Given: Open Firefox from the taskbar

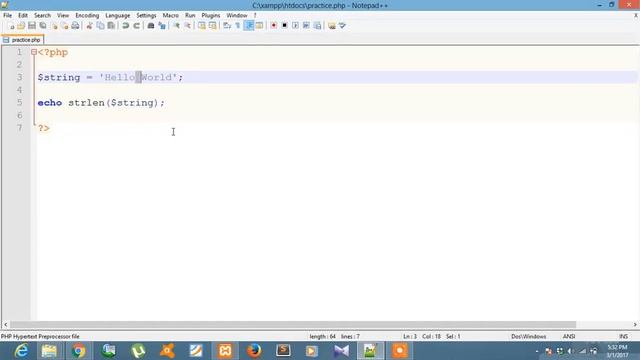Looking at the screenshot, I should pos(254,351).
